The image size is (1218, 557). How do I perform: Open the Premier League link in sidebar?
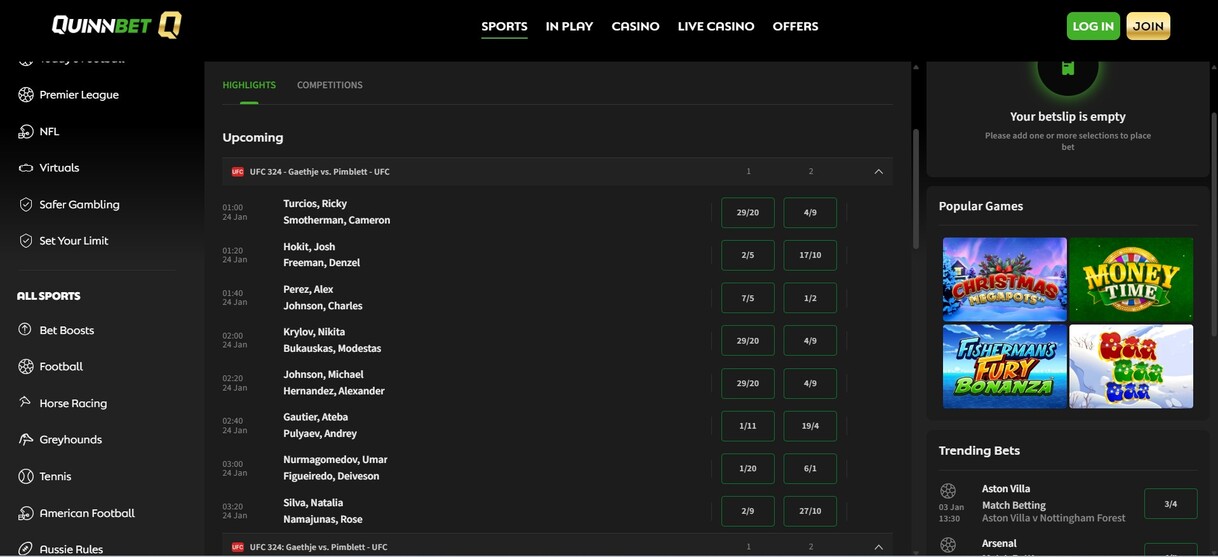[79, 94]
